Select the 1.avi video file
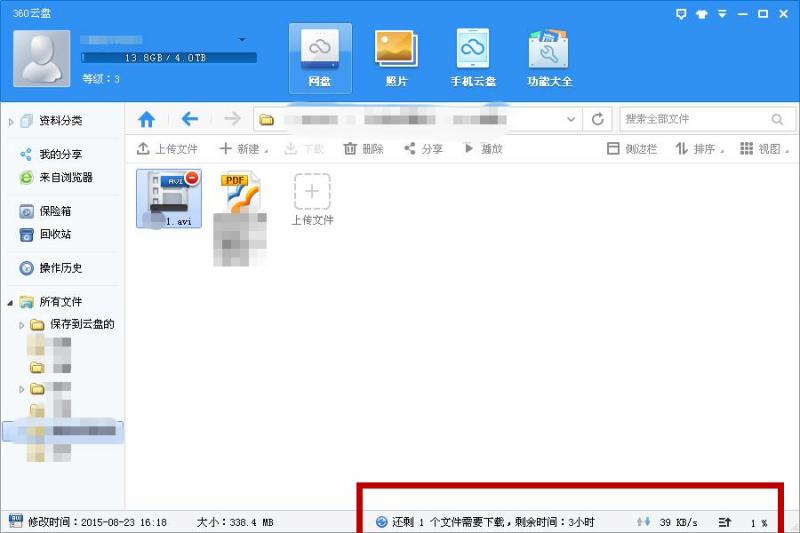Screen dimensions: 800x533 (169, 198)
